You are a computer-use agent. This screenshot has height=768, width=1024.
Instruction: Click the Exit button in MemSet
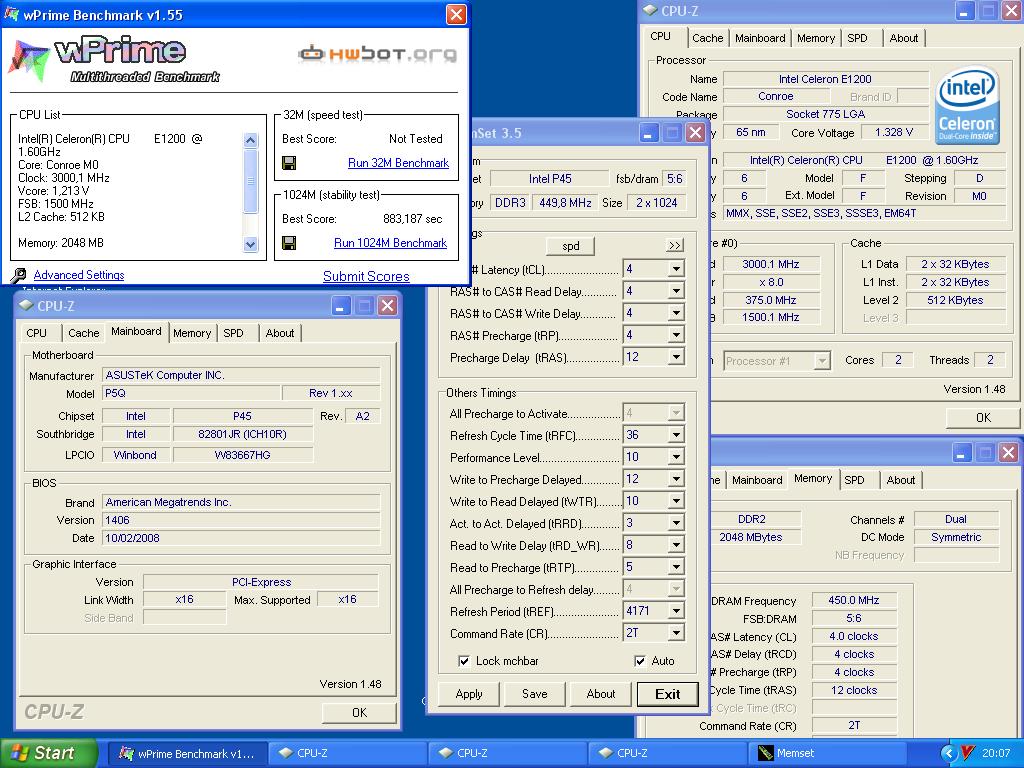pos(667,694)
